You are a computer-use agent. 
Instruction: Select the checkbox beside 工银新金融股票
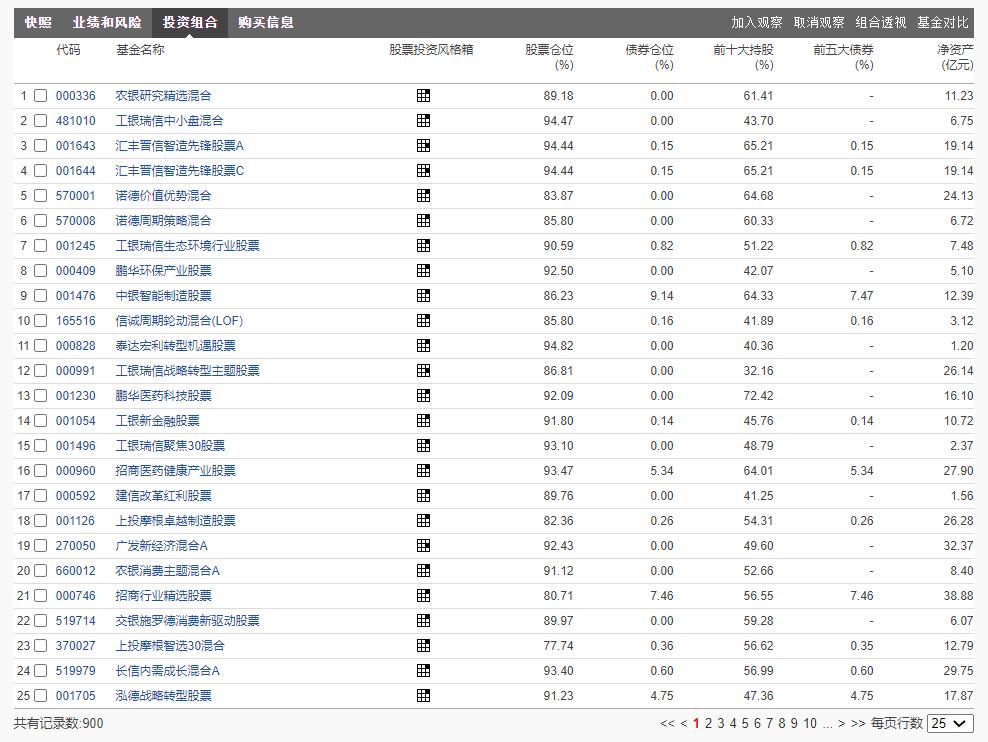(40, 421)
